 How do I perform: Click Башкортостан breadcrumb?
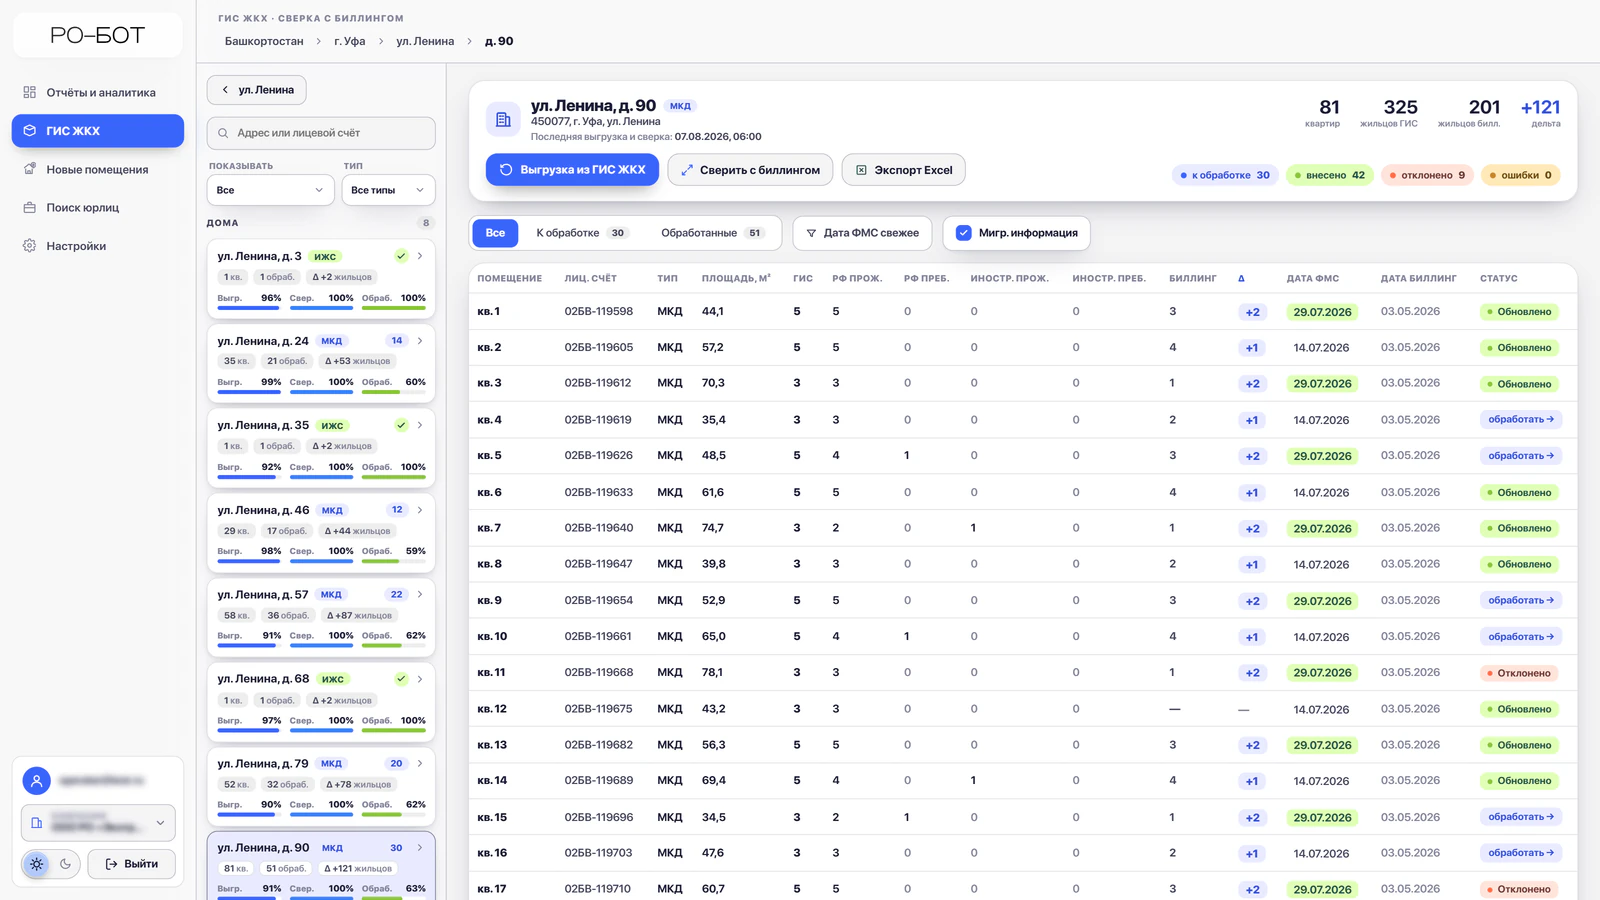tap(264, 41)
